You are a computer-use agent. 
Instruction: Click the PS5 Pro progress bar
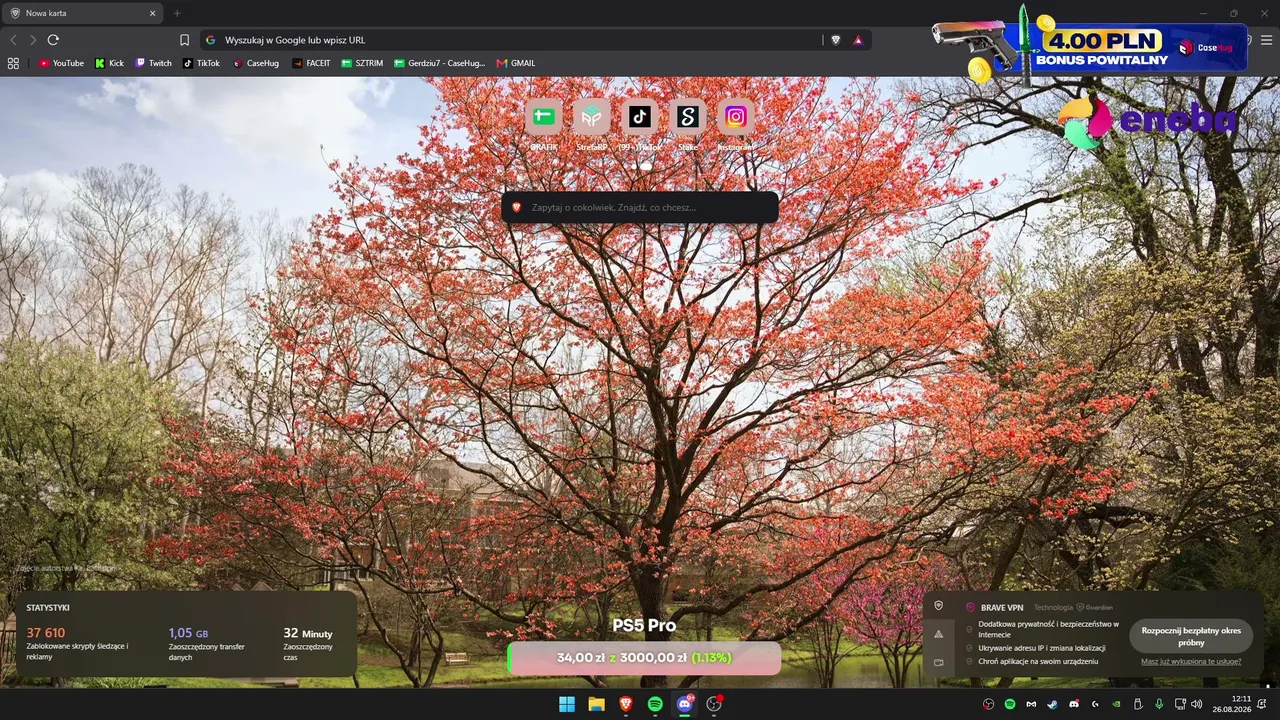[x=644, y=658]
